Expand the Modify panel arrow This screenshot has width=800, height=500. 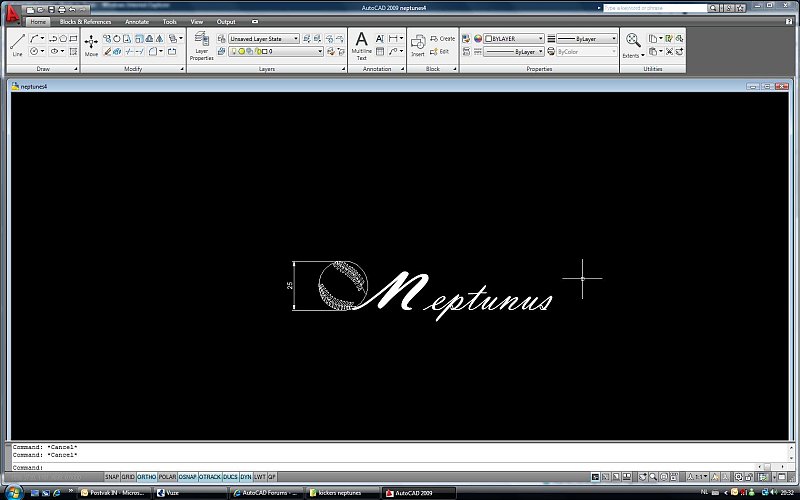[182, 69]
